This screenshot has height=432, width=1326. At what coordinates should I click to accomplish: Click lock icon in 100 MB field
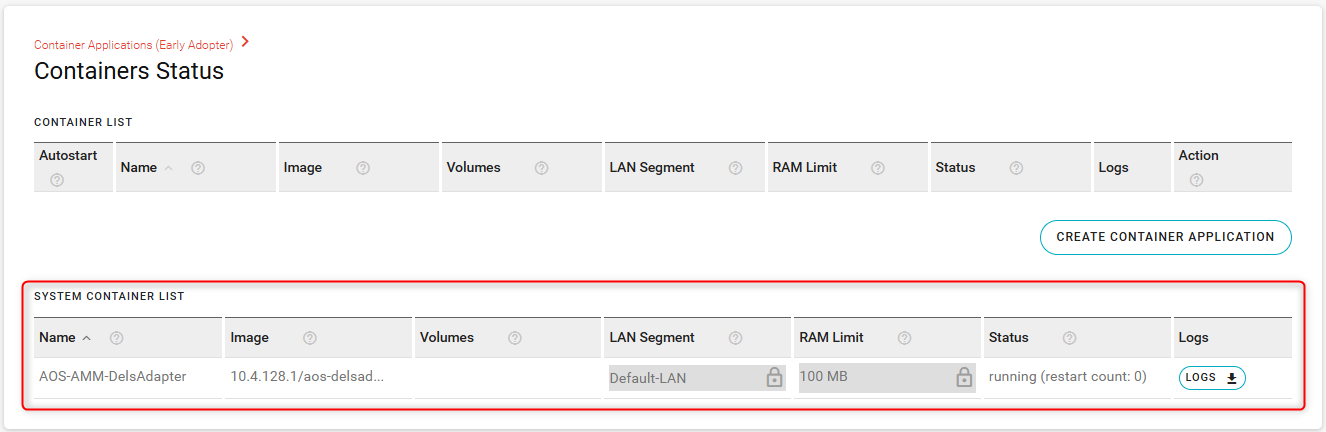(963, 377)
